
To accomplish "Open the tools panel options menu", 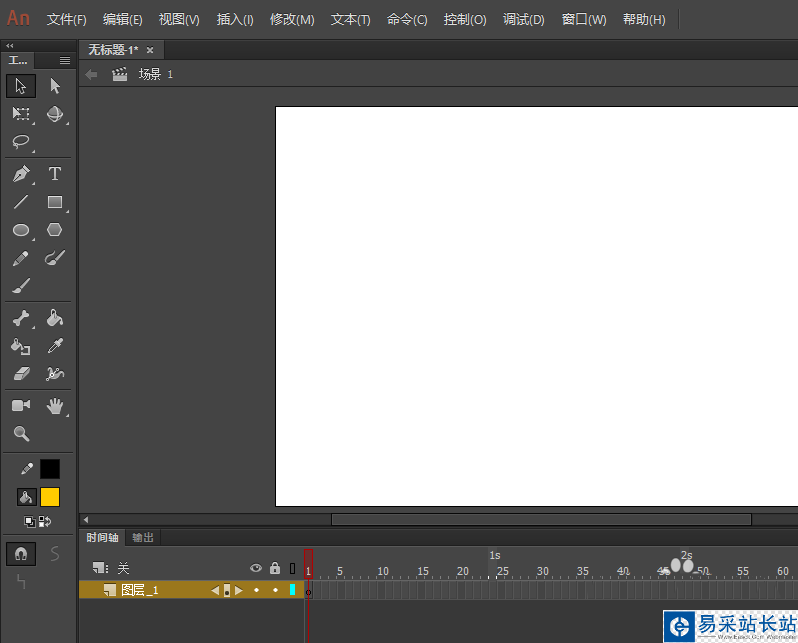I will point(65,61).
